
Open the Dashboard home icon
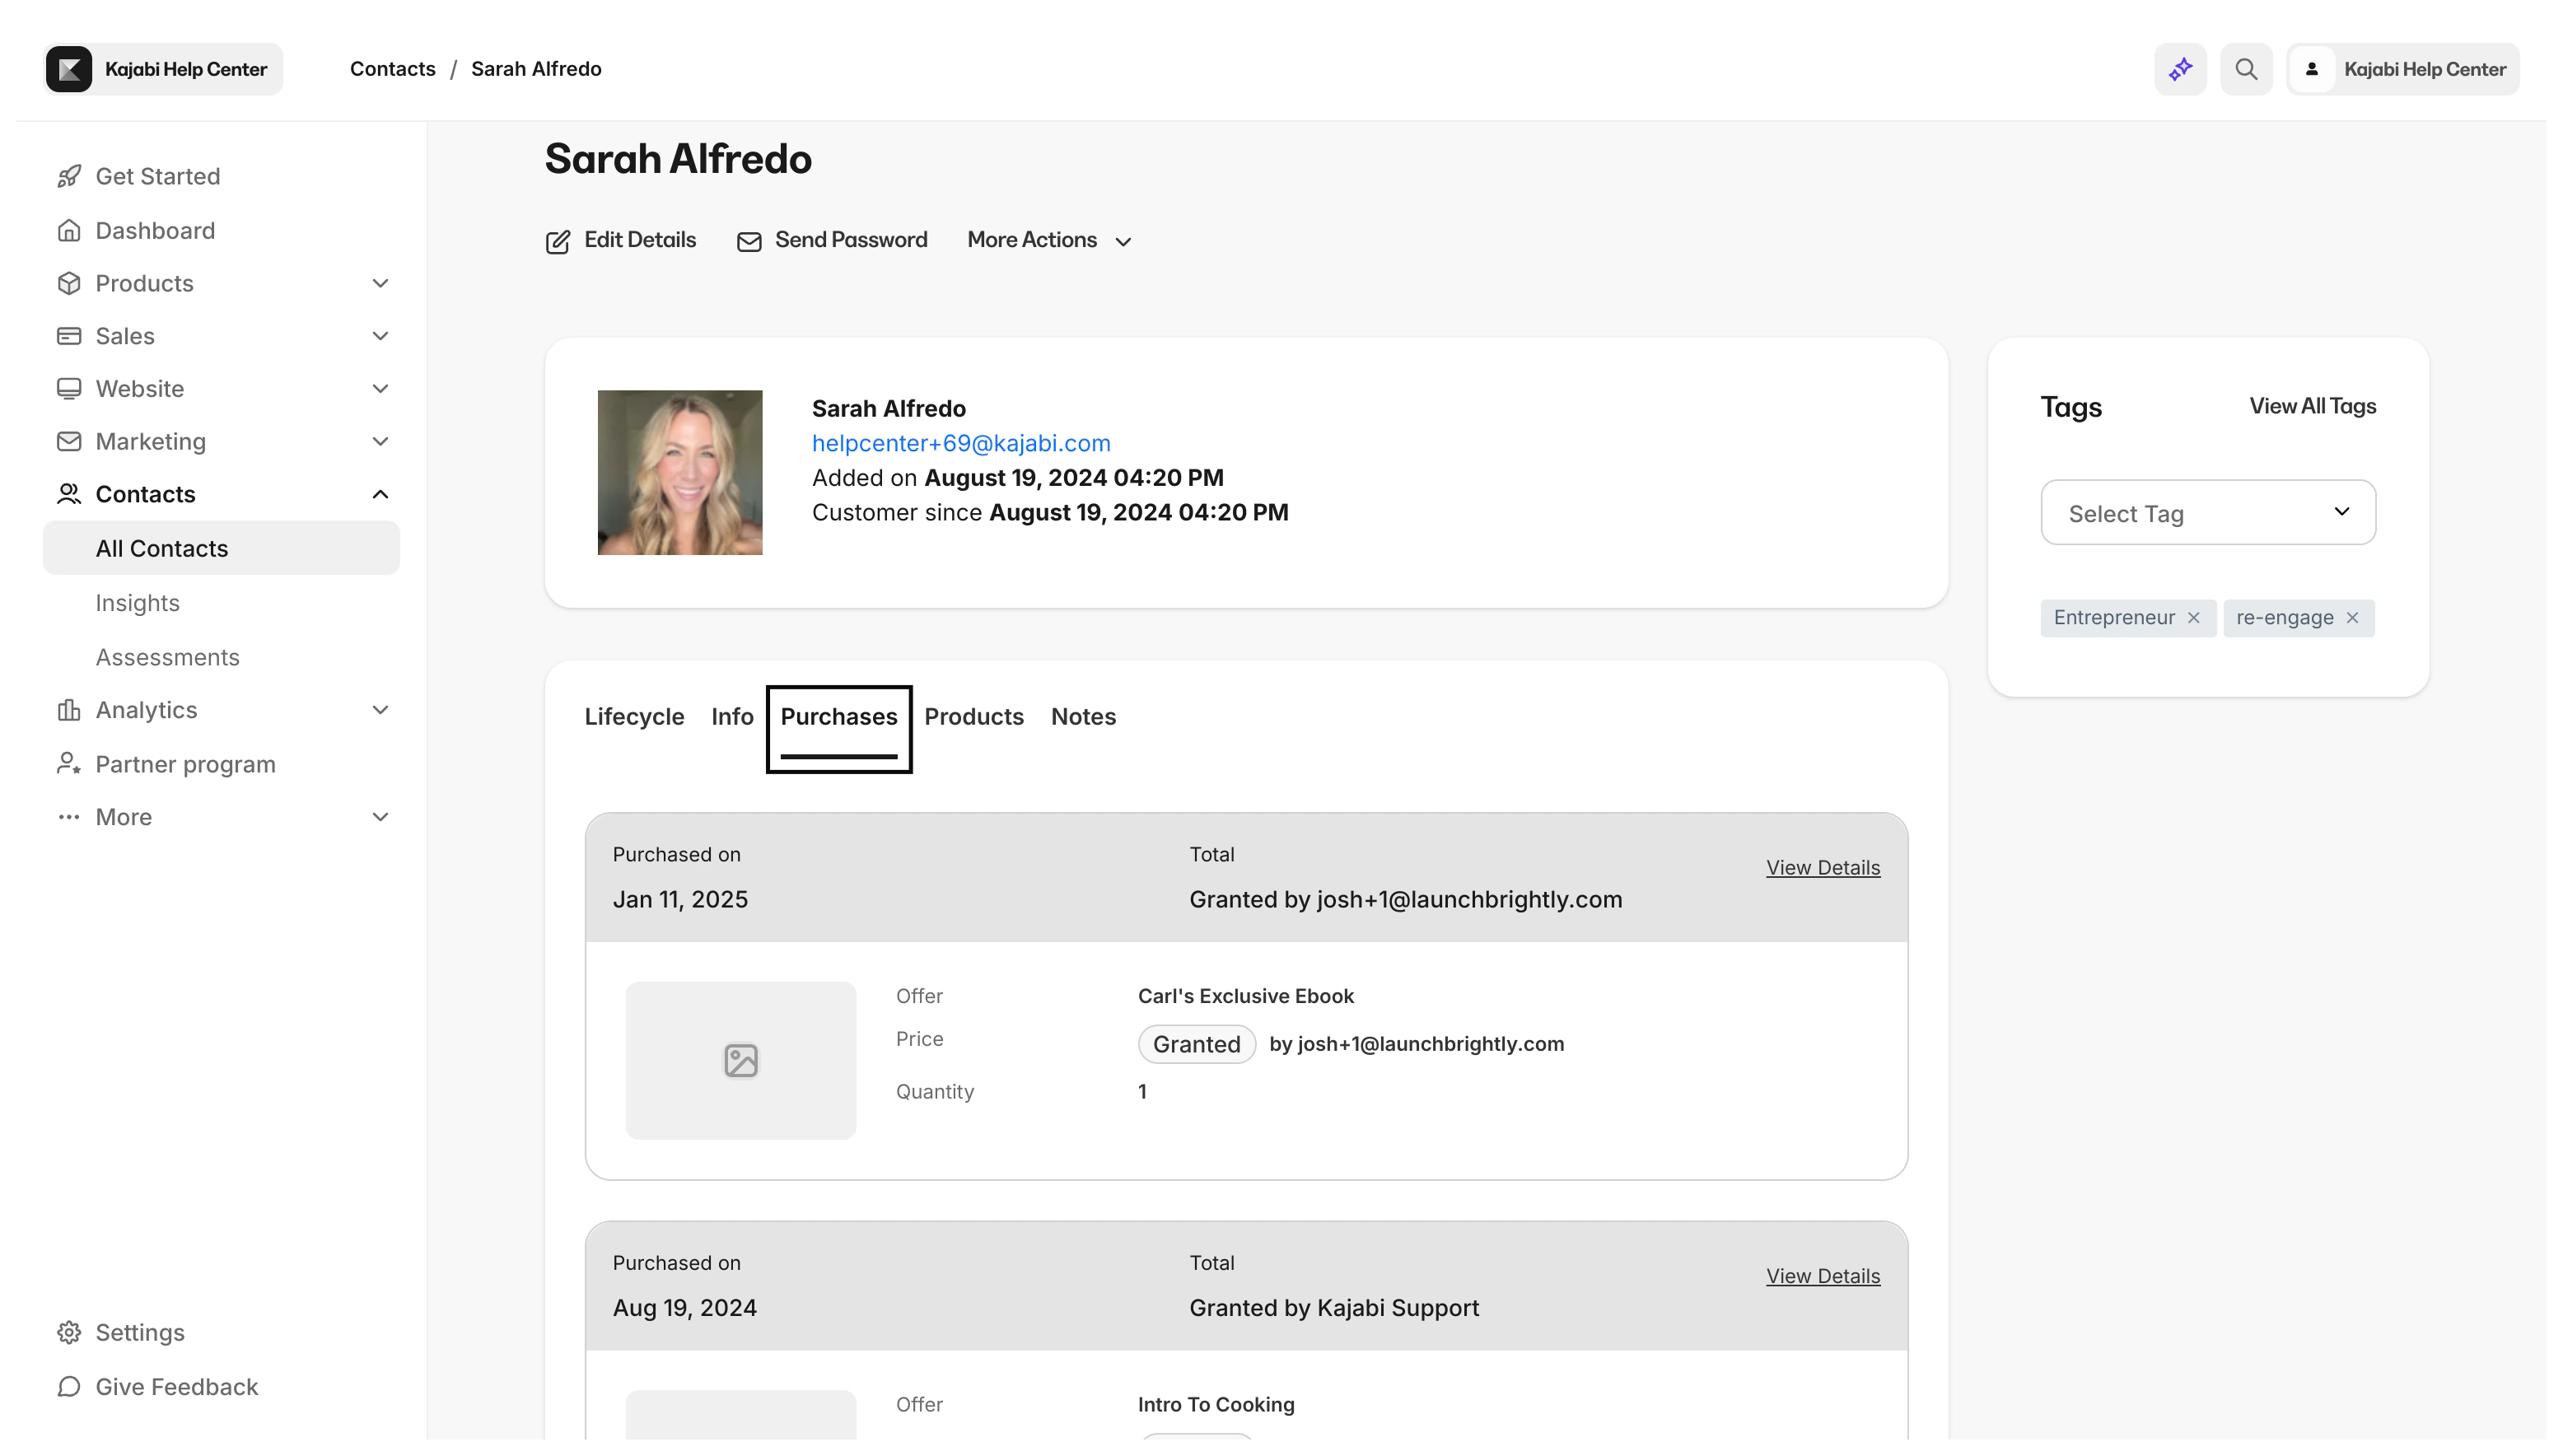click(69, 230)
